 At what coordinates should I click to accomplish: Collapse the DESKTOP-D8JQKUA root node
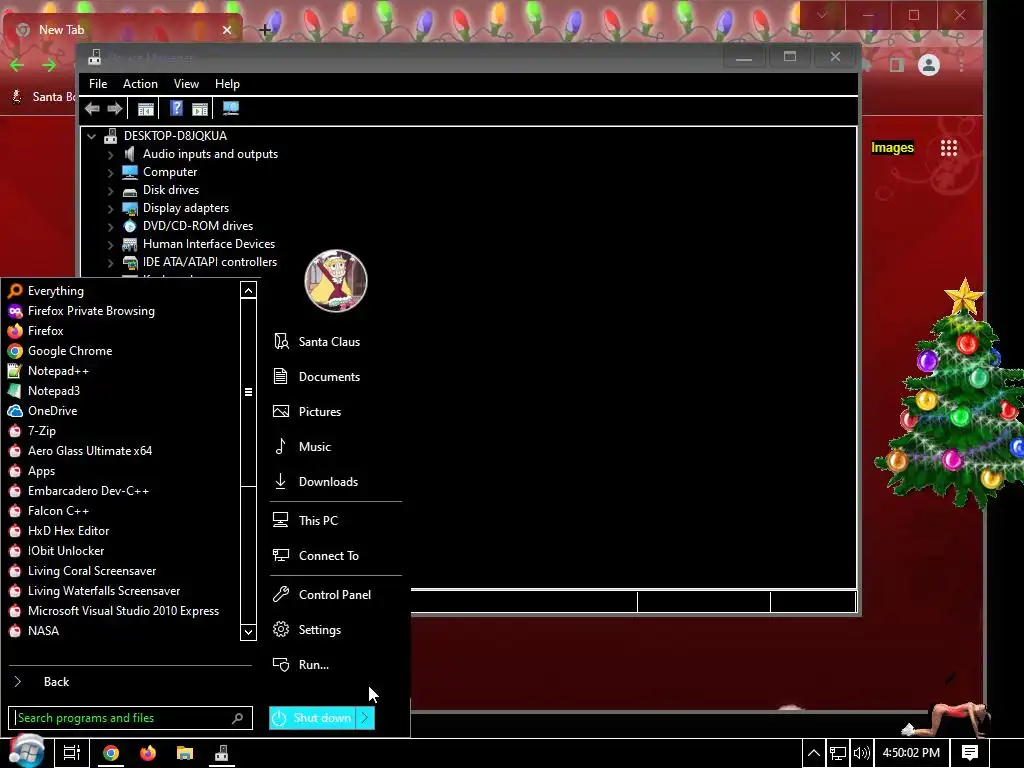point(91,136)
